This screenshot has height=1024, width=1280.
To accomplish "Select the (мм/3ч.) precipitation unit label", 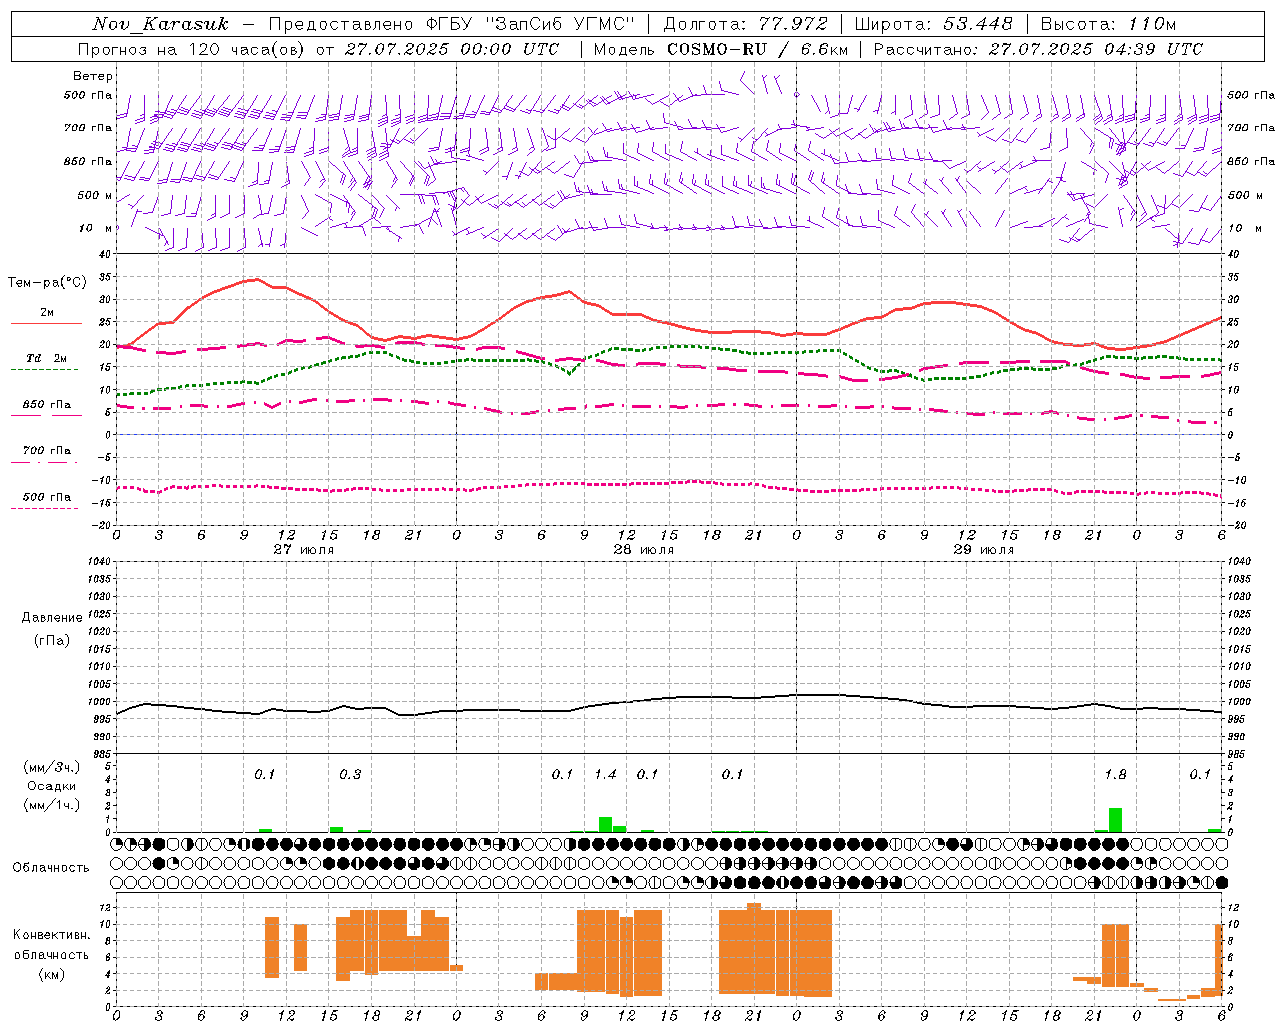I will click(52, 767).
